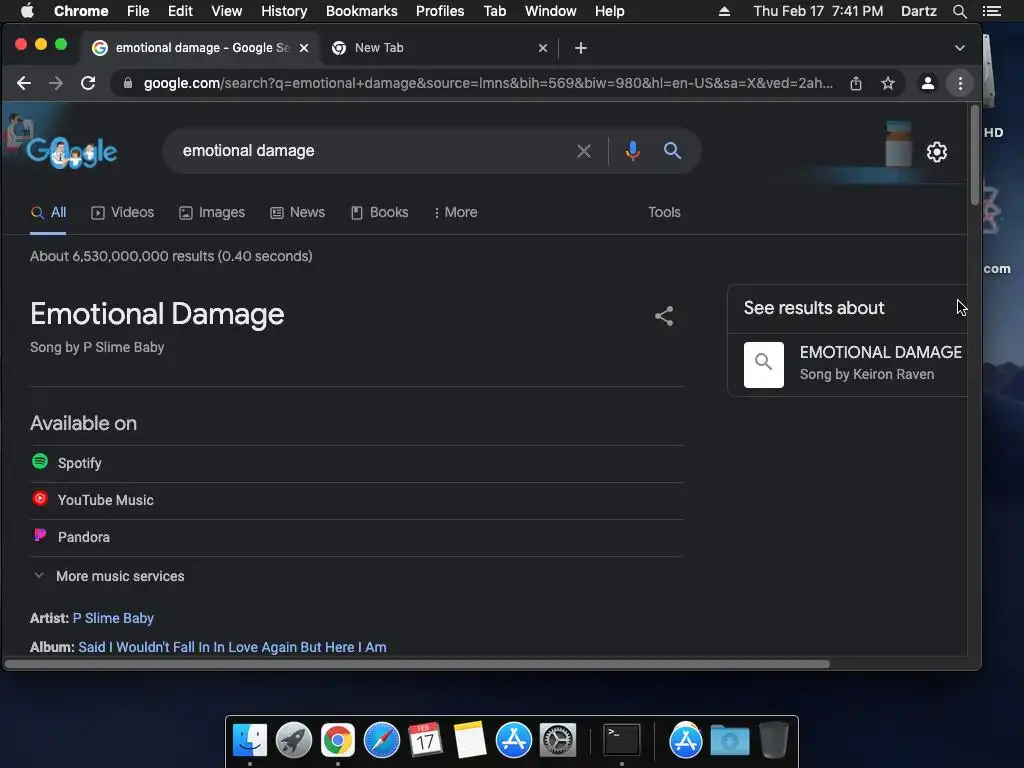The image size is (1024, 768).
Task: Open Terminal from the Dock
Action: (621, 740)
